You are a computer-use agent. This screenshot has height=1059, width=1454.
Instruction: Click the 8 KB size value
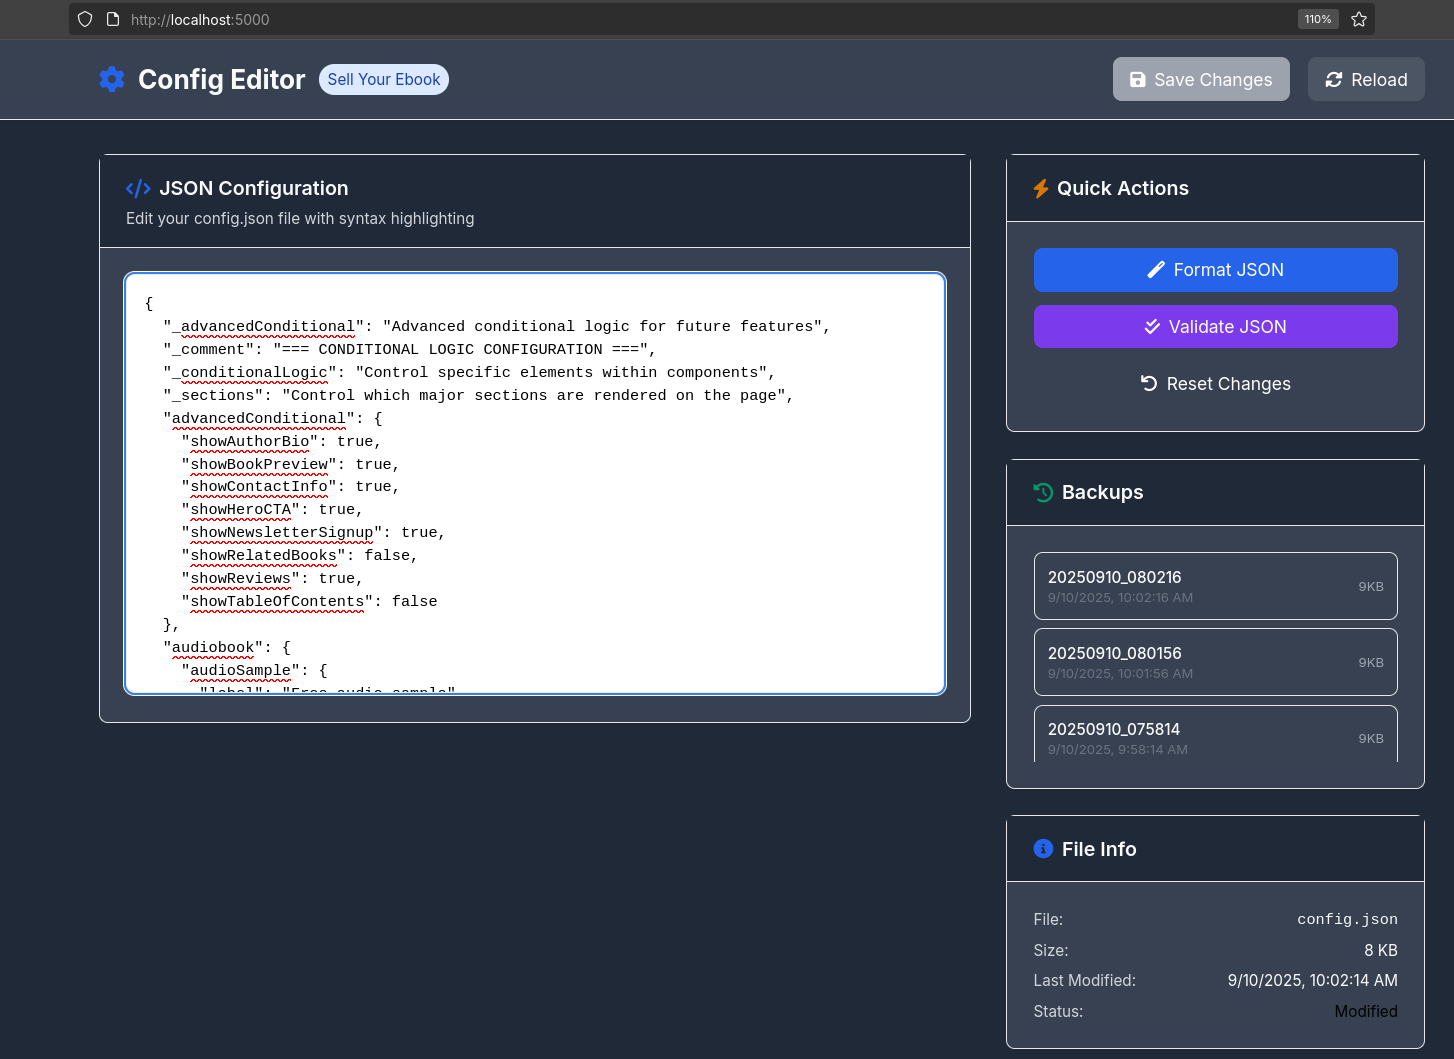point(1381,950)
